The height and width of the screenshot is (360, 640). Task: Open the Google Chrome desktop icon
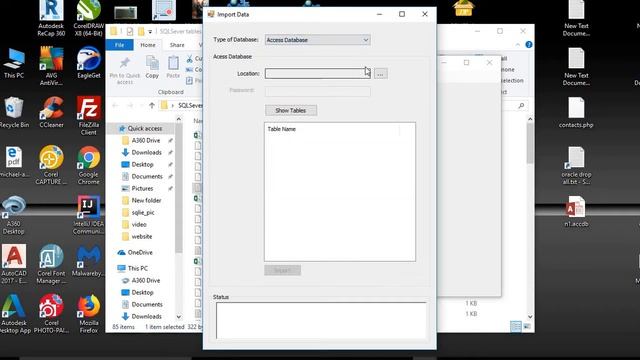(89, 165)
